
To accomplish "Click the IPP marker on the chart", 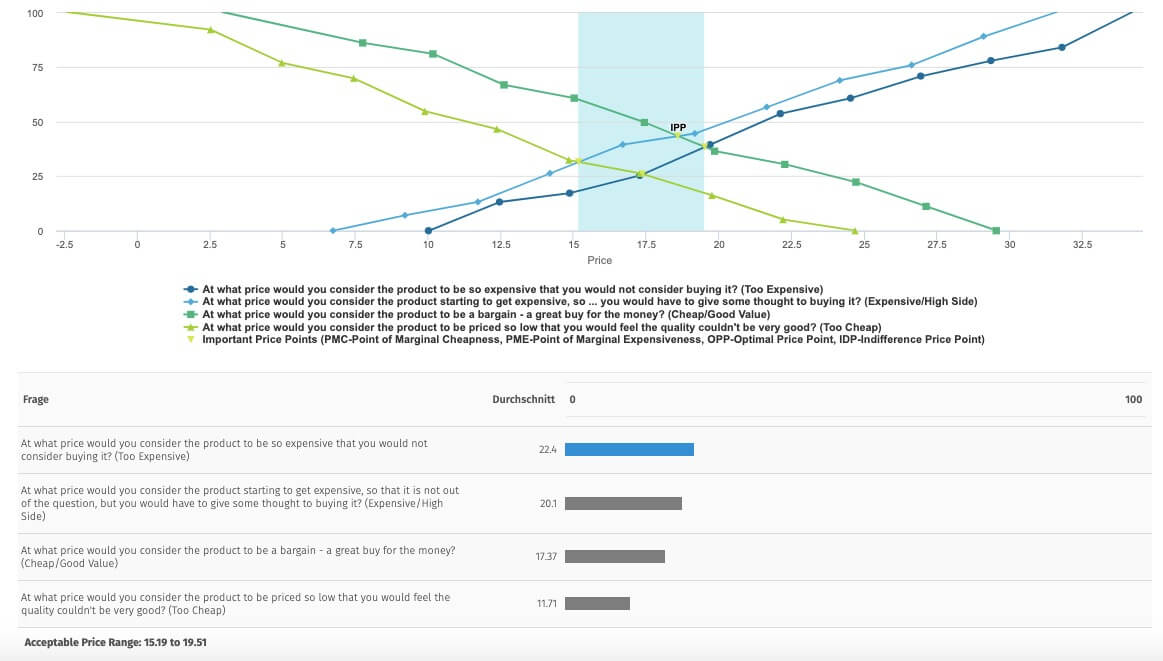I will [677, 135].
